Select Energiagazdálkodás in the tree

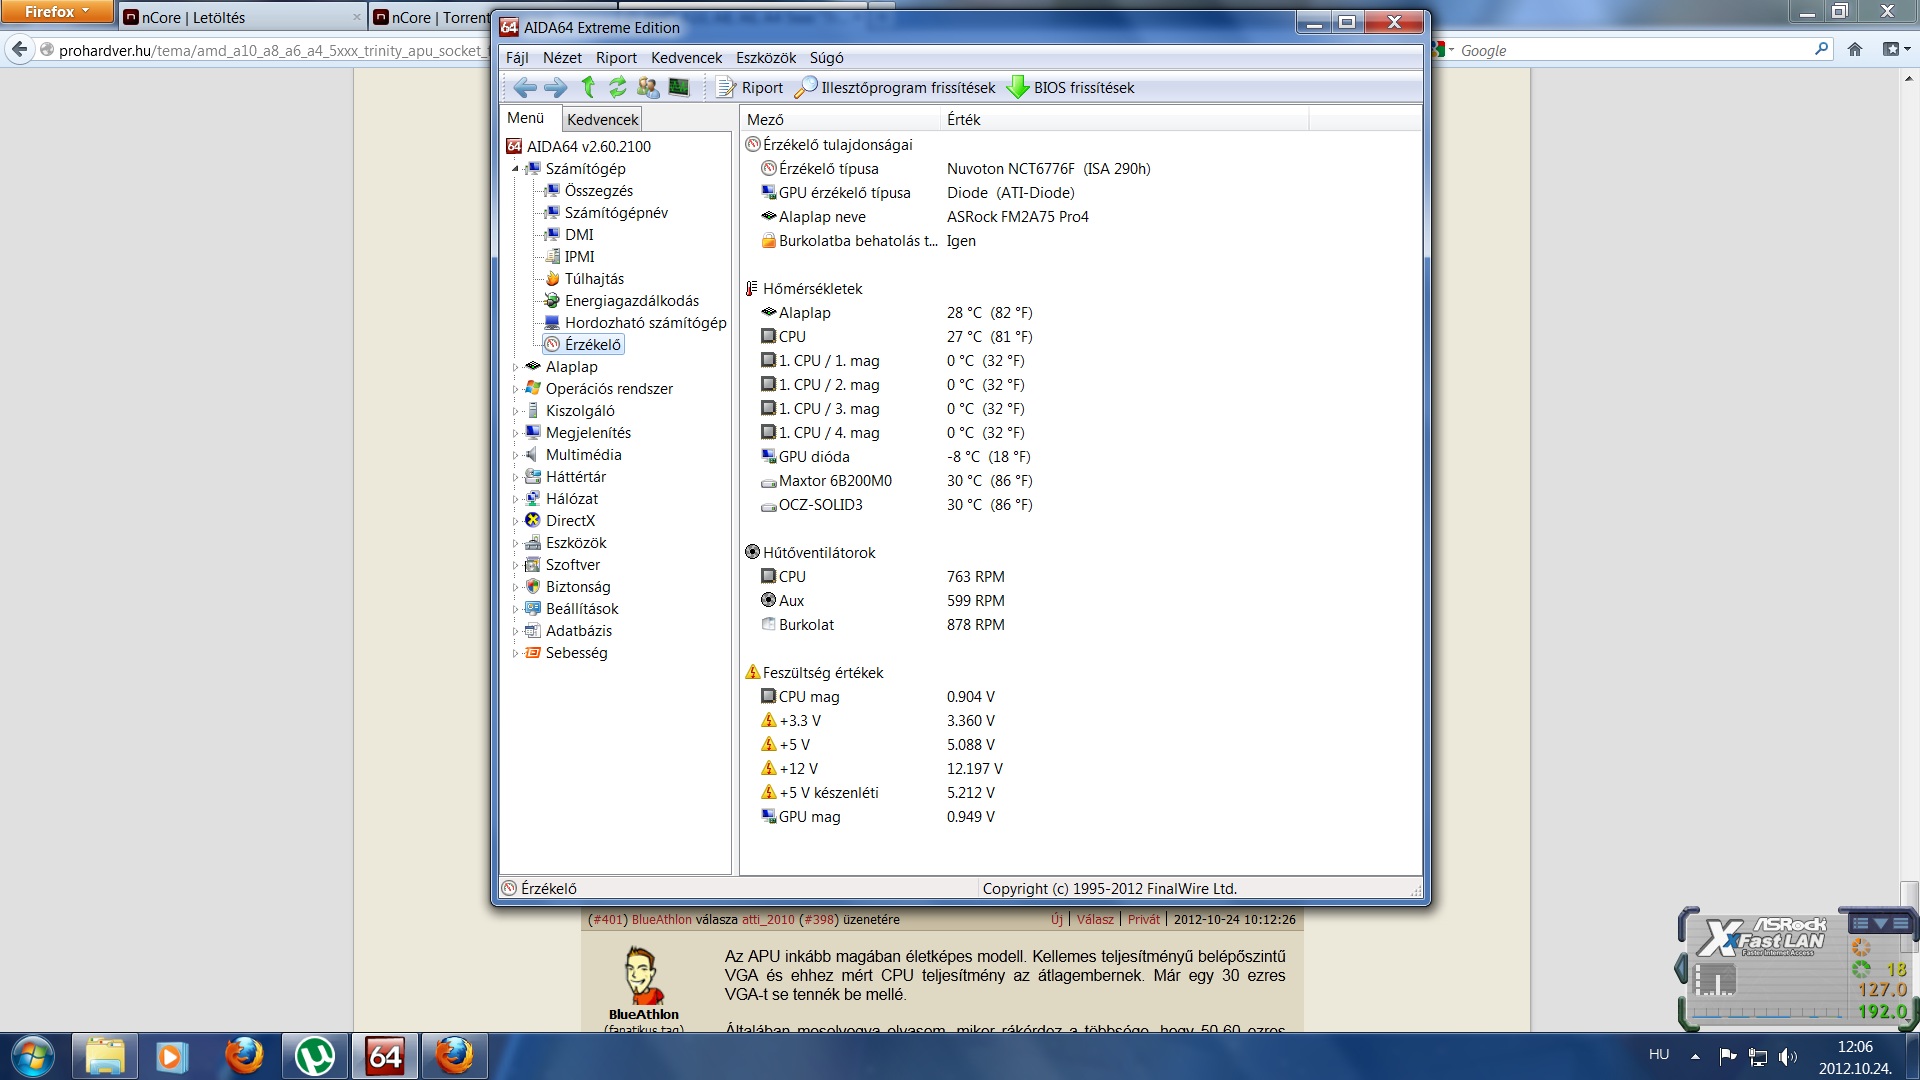click(x=631, y=301)
